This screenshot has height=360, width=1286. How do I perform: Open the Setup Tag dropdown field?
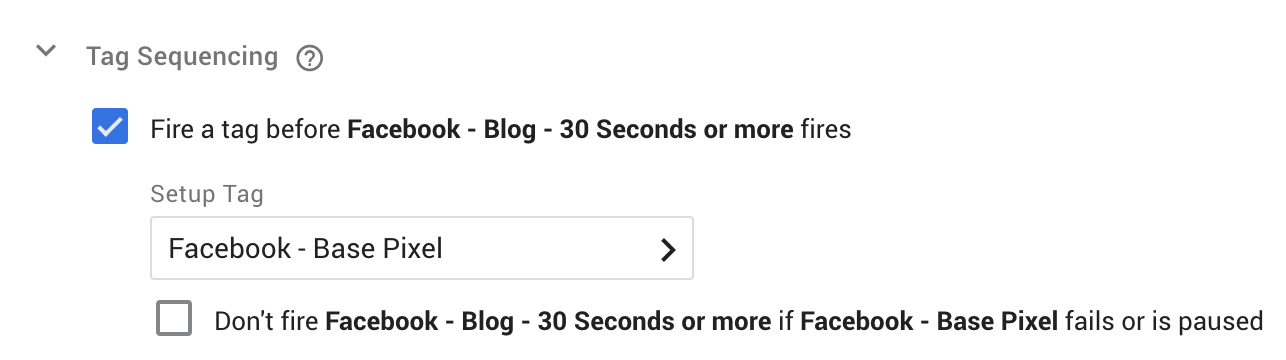coord(421,248)
